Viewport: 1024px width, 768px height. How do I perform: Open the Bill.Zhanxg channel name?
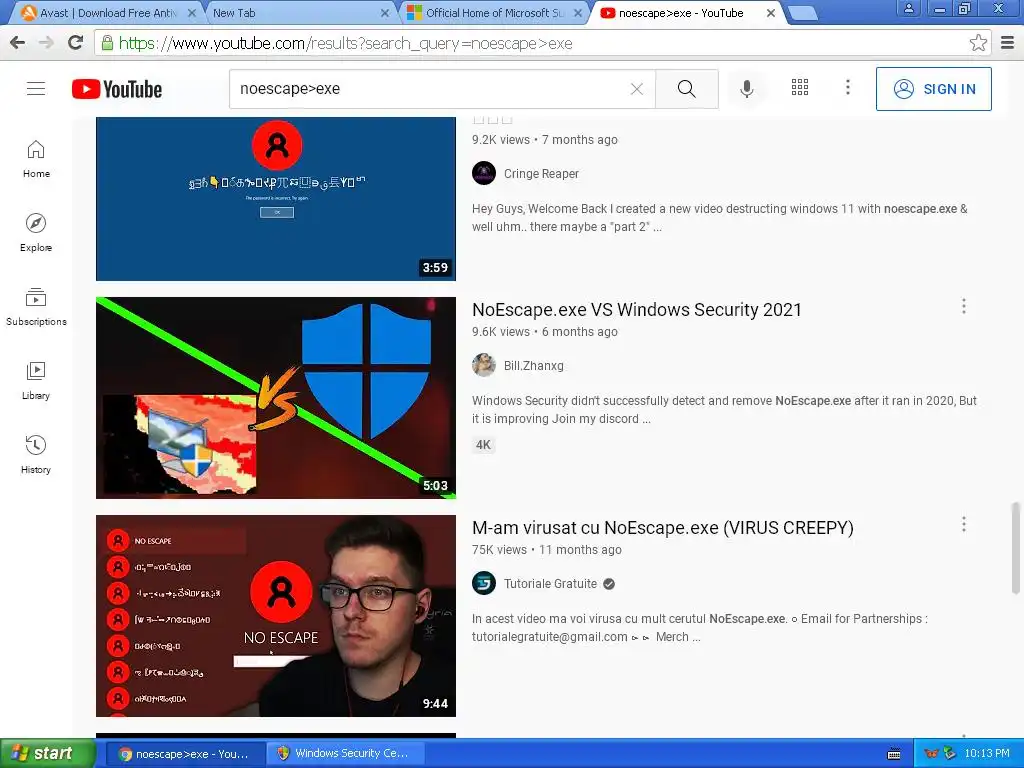(x=534, y=366)
